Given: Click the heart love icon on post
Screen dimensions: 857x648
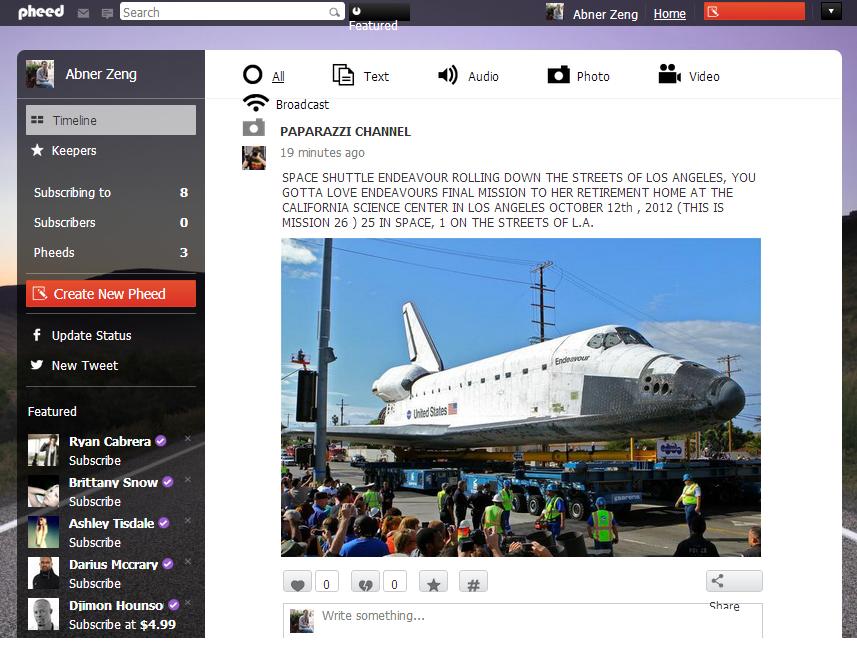Looking at the screenshot, I should pos(297,583).
